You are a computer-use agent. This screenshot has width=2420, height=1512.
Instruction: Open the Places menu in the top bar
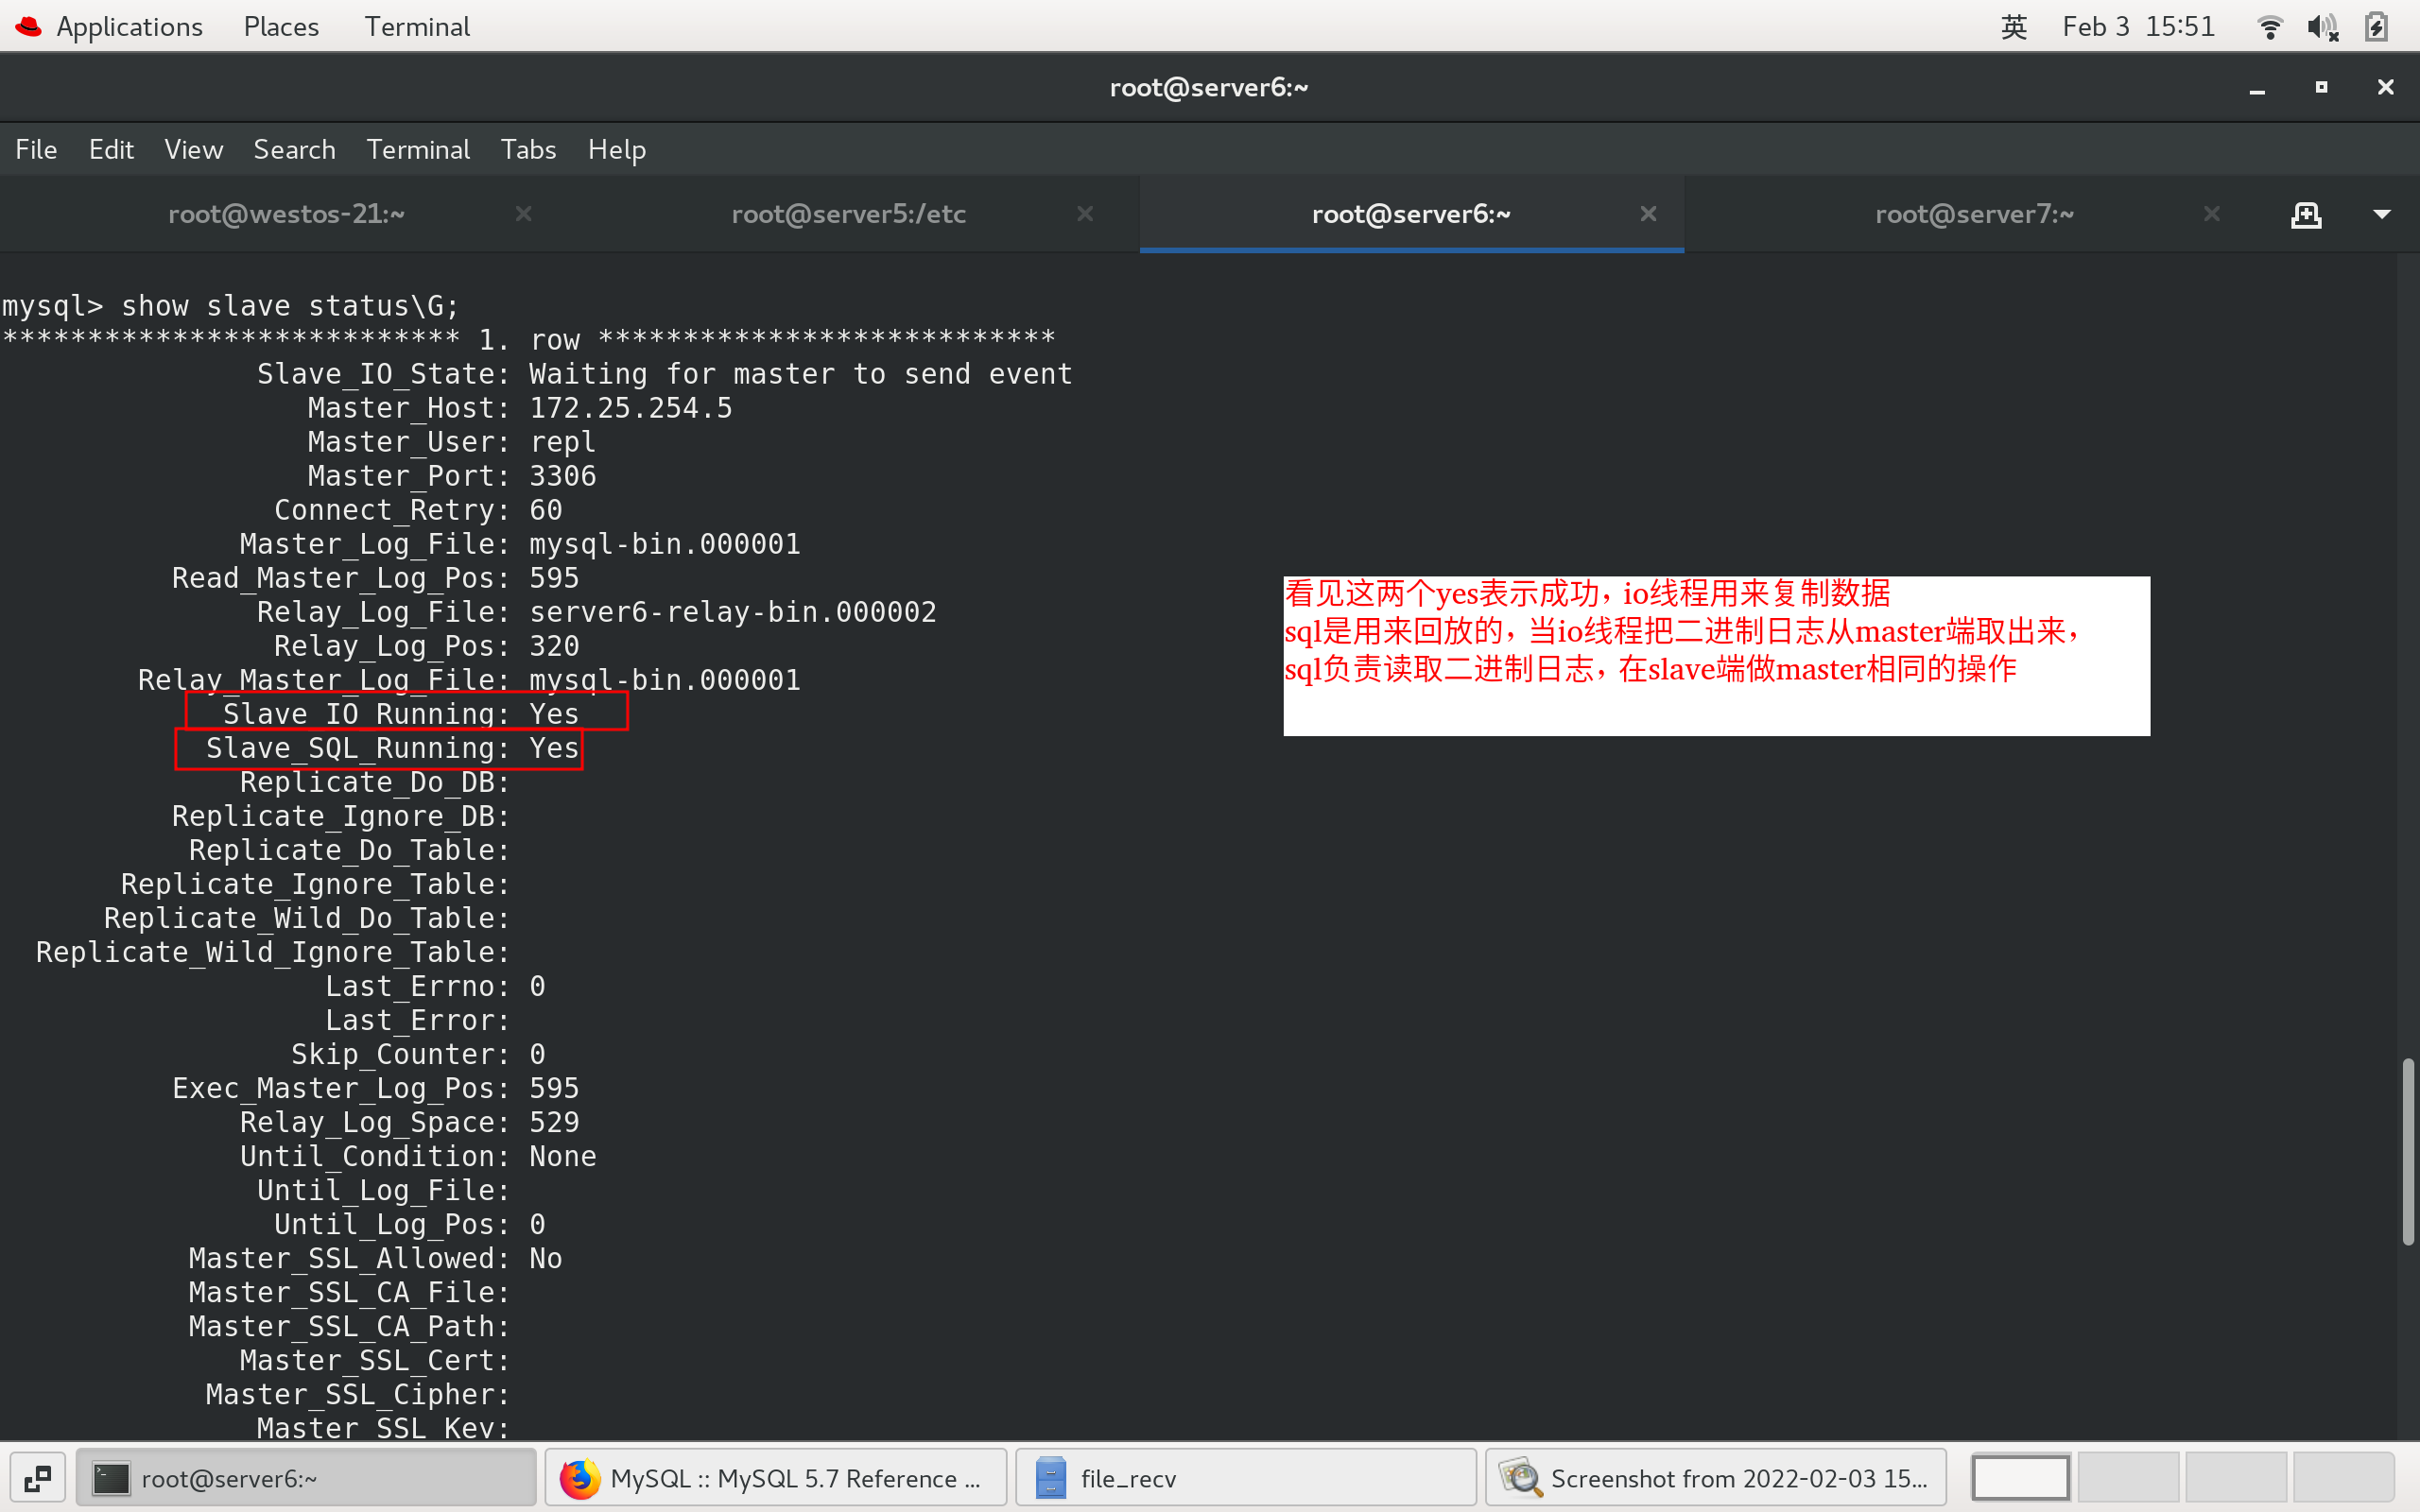[x=279, y=27]
